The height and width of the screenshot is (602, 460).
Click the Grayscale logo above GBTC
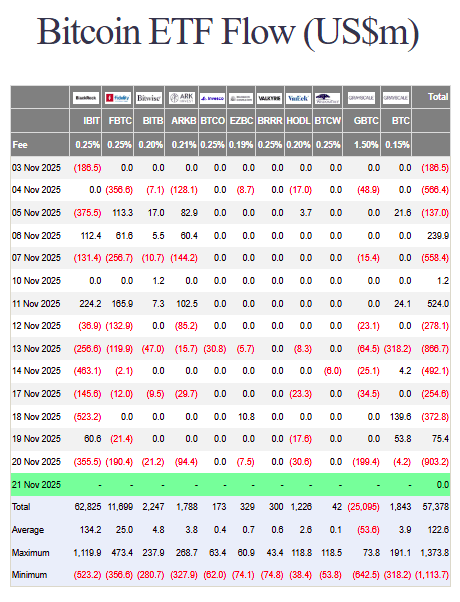361,98
